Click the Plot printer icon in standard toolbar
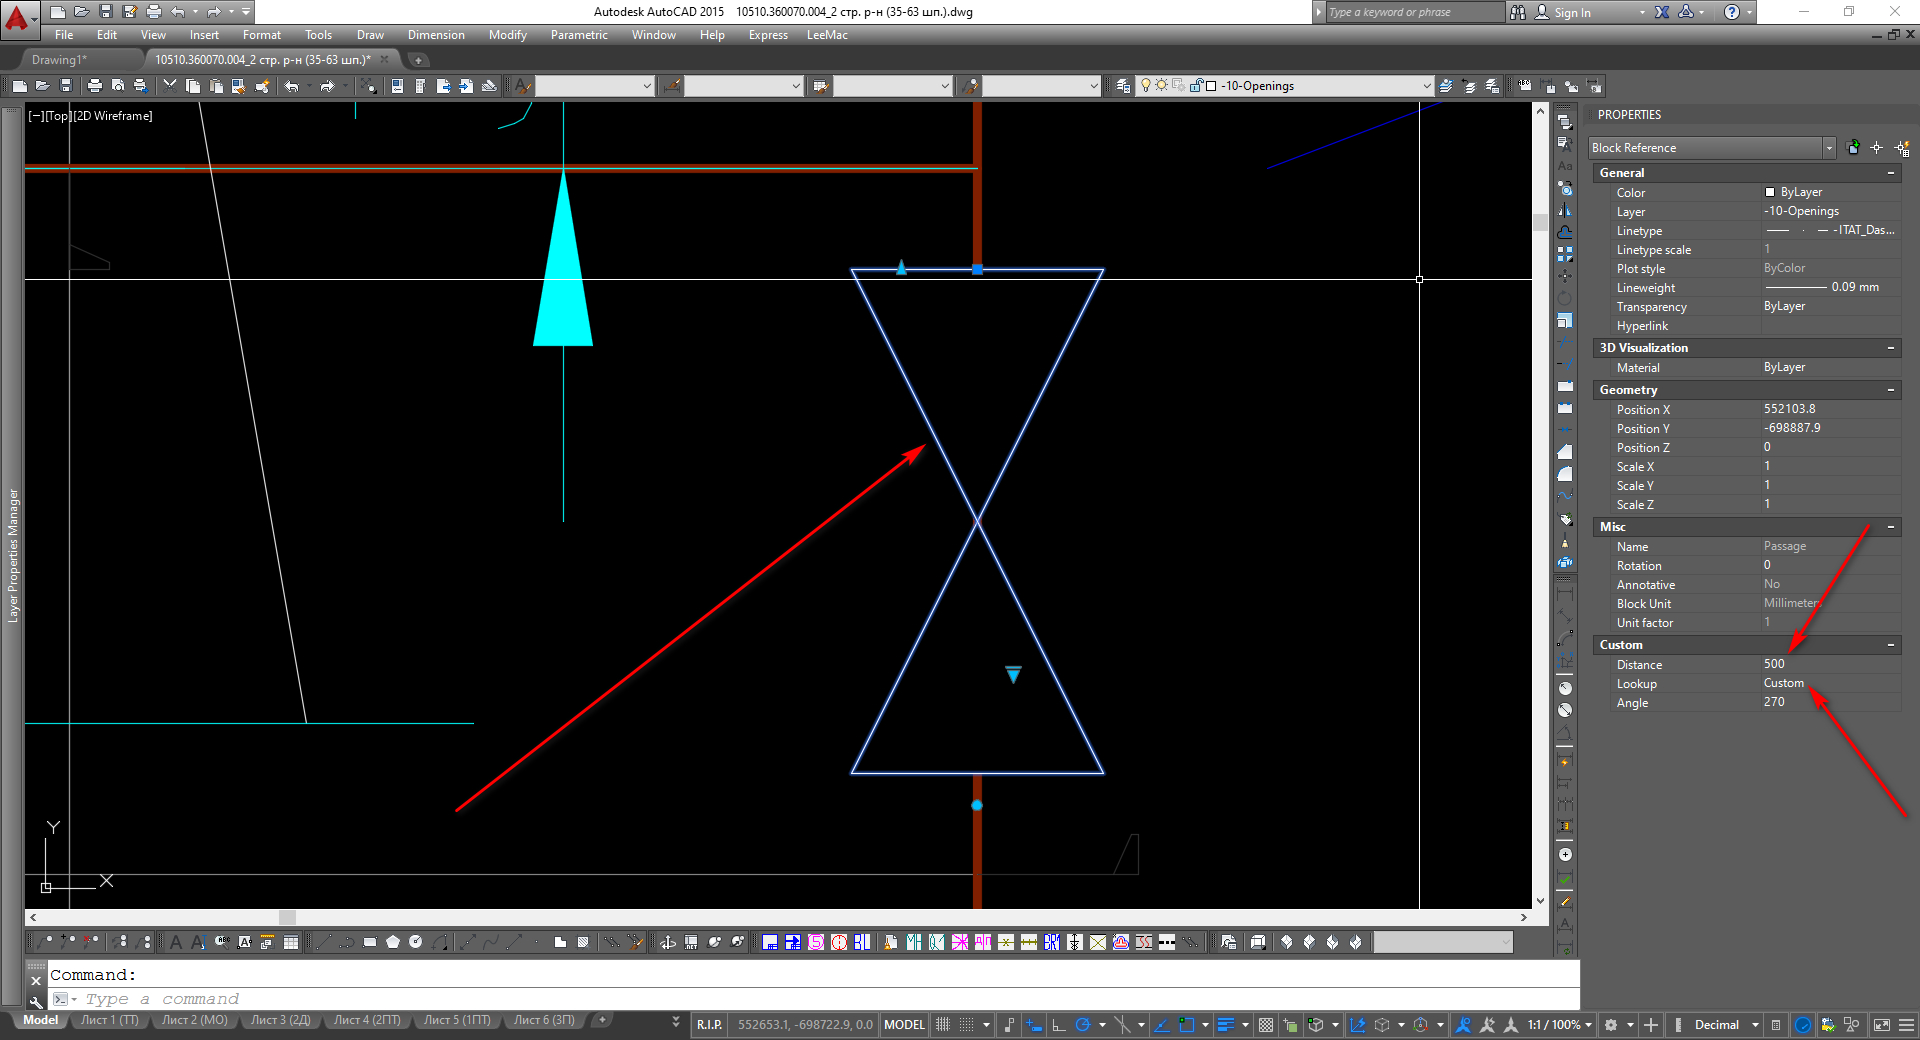 click(x=94, y=86)
